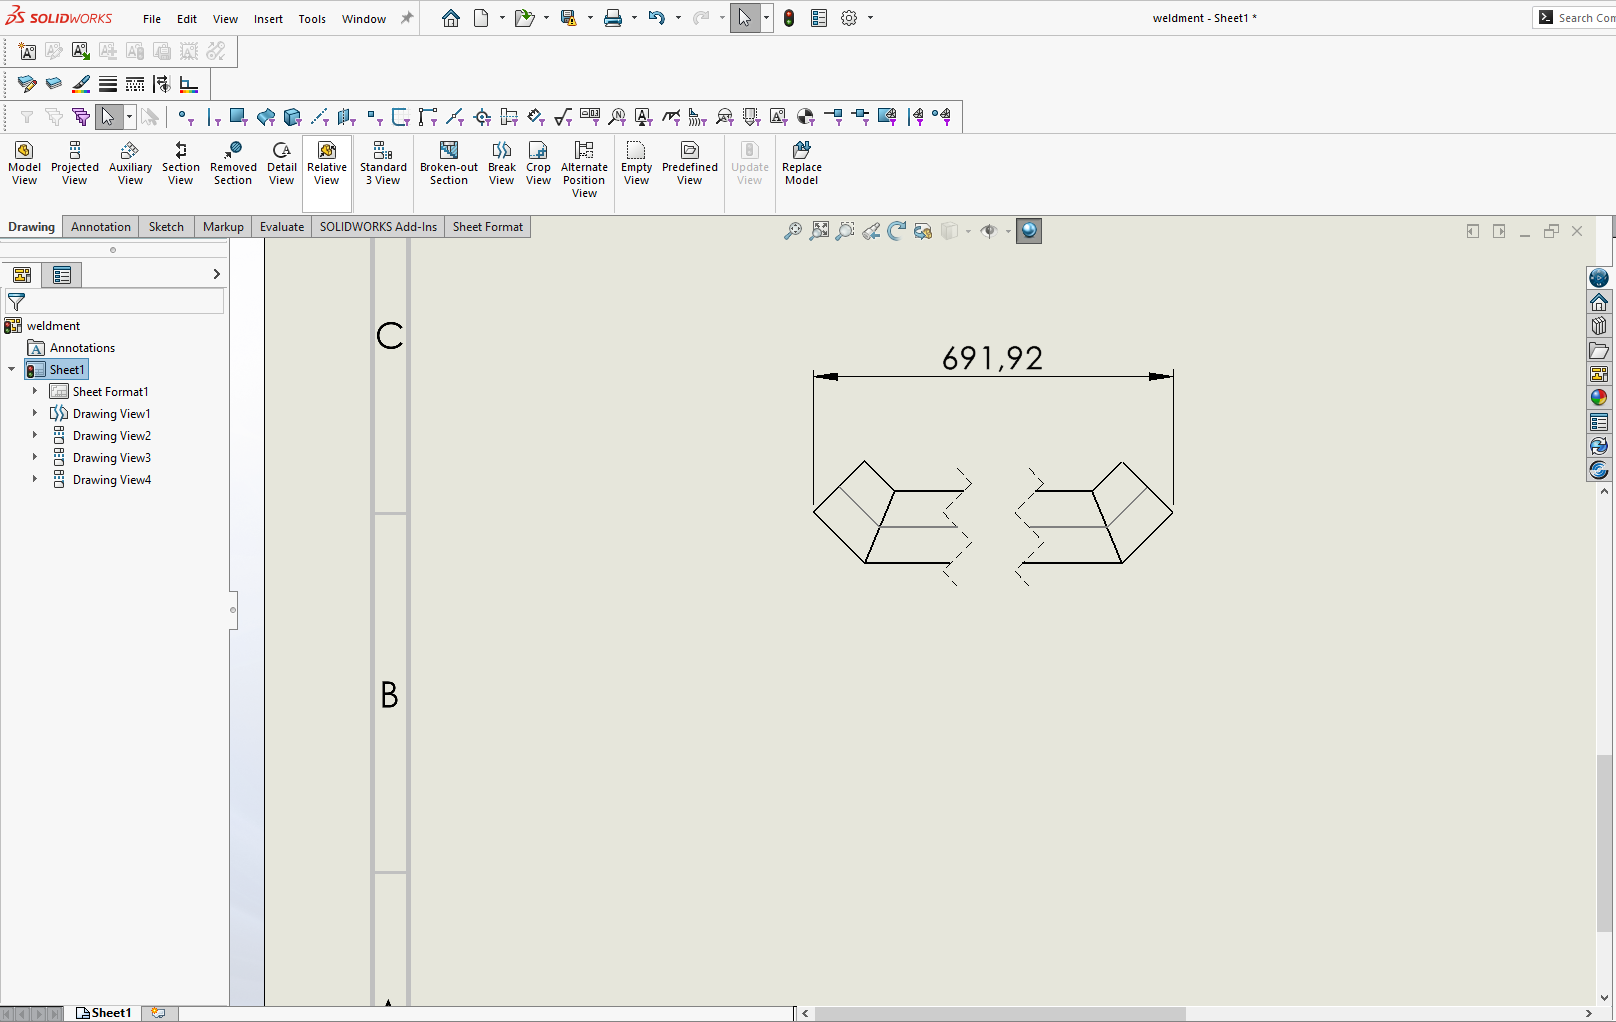Collapse the Sheet1 tree node
Image resolution: width=1616 pixels, height=1022 pixels.
point(12,370)
